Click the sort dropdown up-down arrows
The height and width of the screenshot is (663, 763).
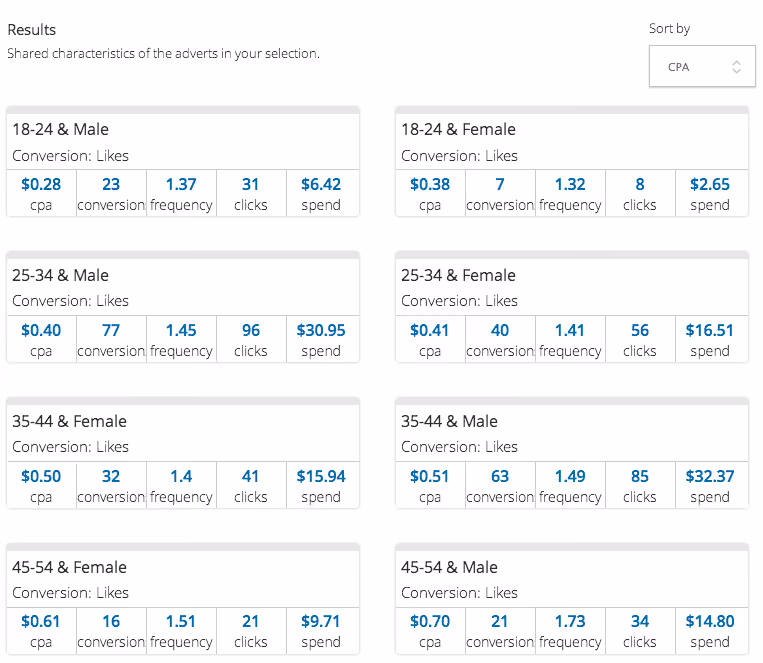[736, 67]
